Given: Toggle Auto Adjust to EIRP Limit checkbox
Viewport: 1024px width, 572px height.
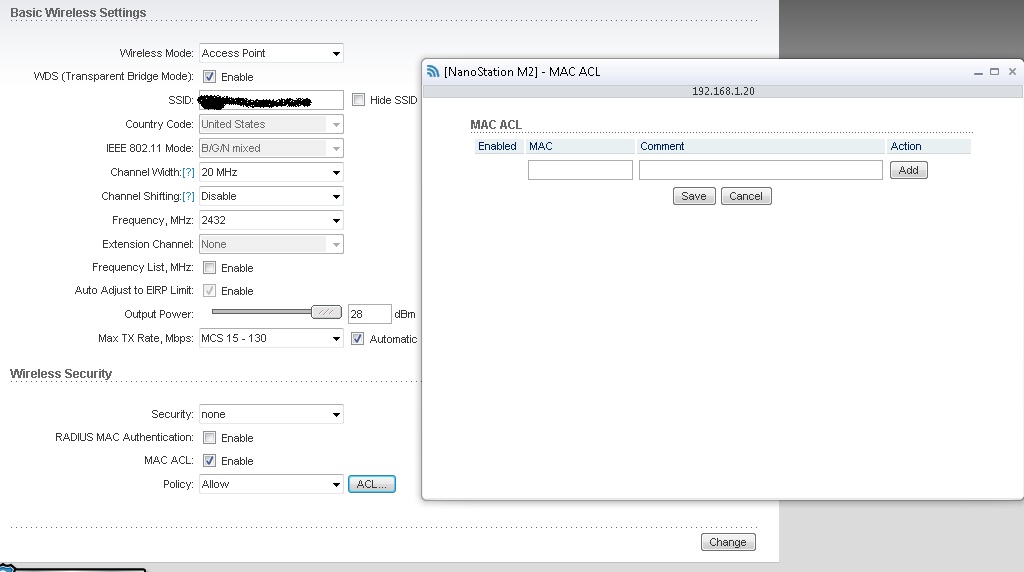Looking at the screenshot, I should tap(209, 291).
